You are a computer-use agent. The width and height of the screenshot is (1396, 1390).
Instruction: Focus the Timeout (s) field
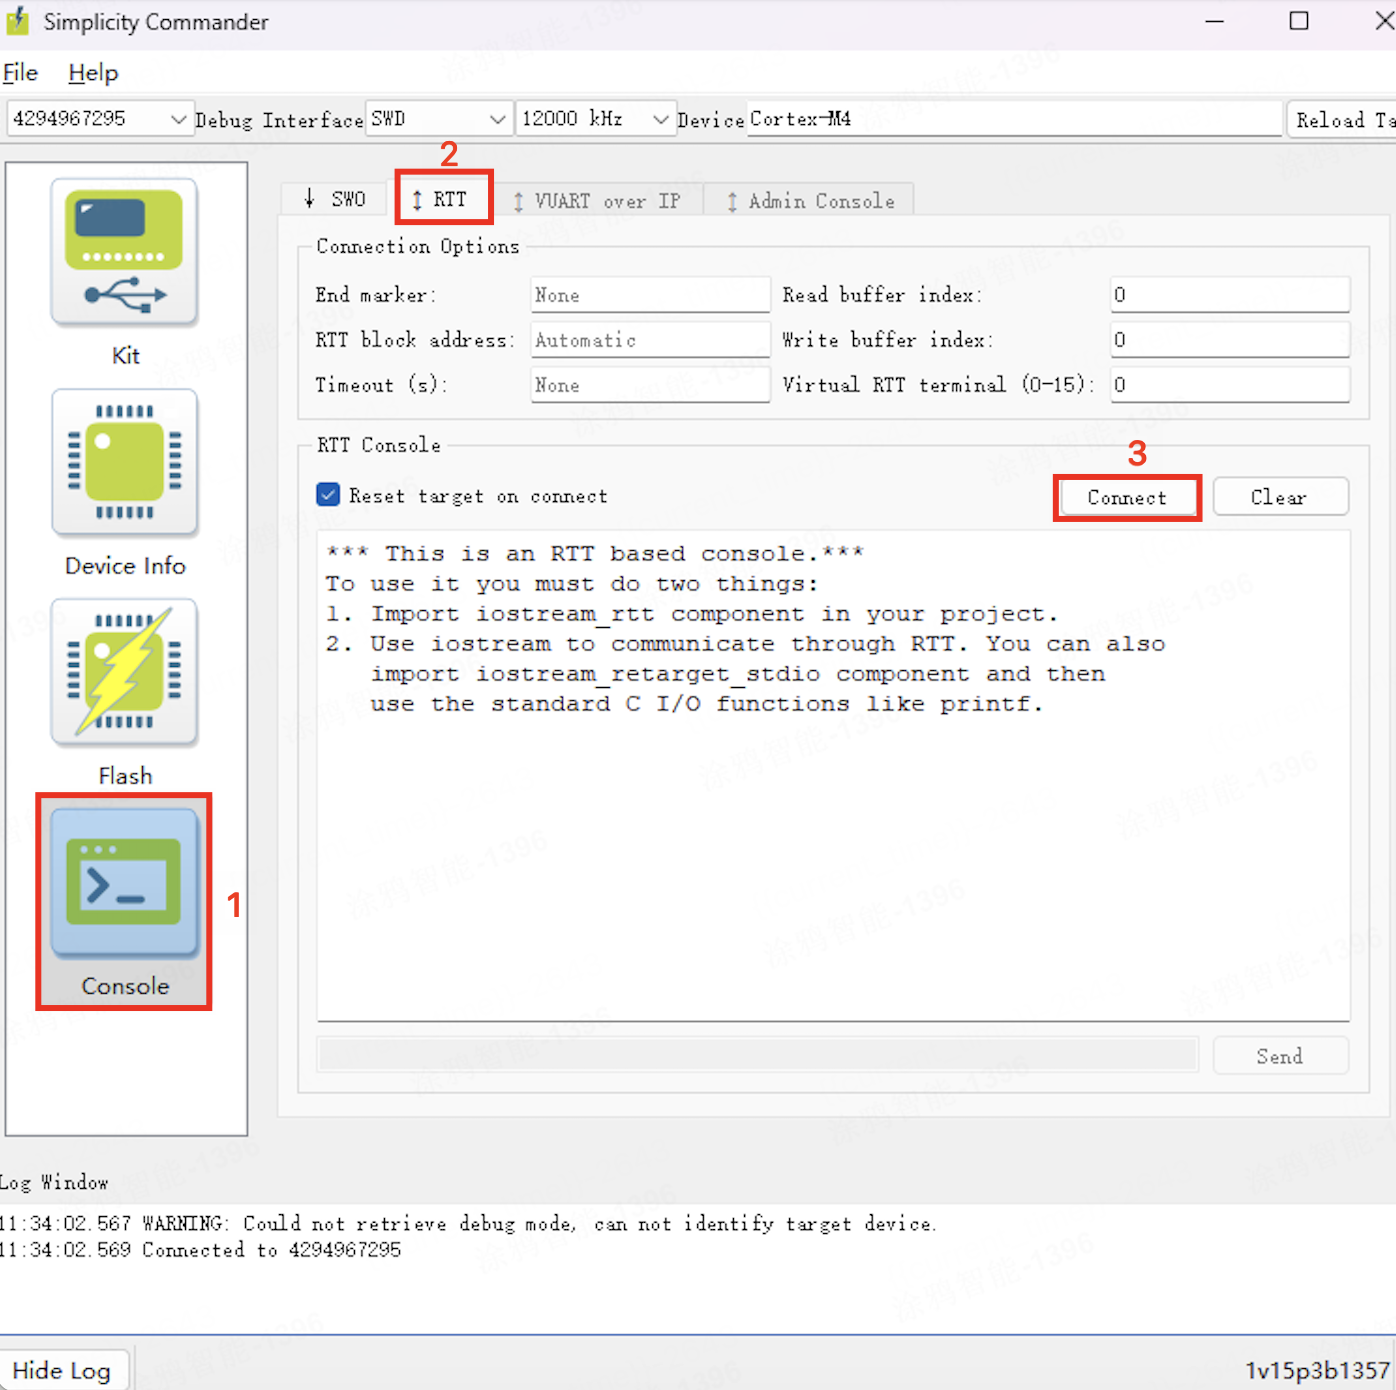coord(650,385)
